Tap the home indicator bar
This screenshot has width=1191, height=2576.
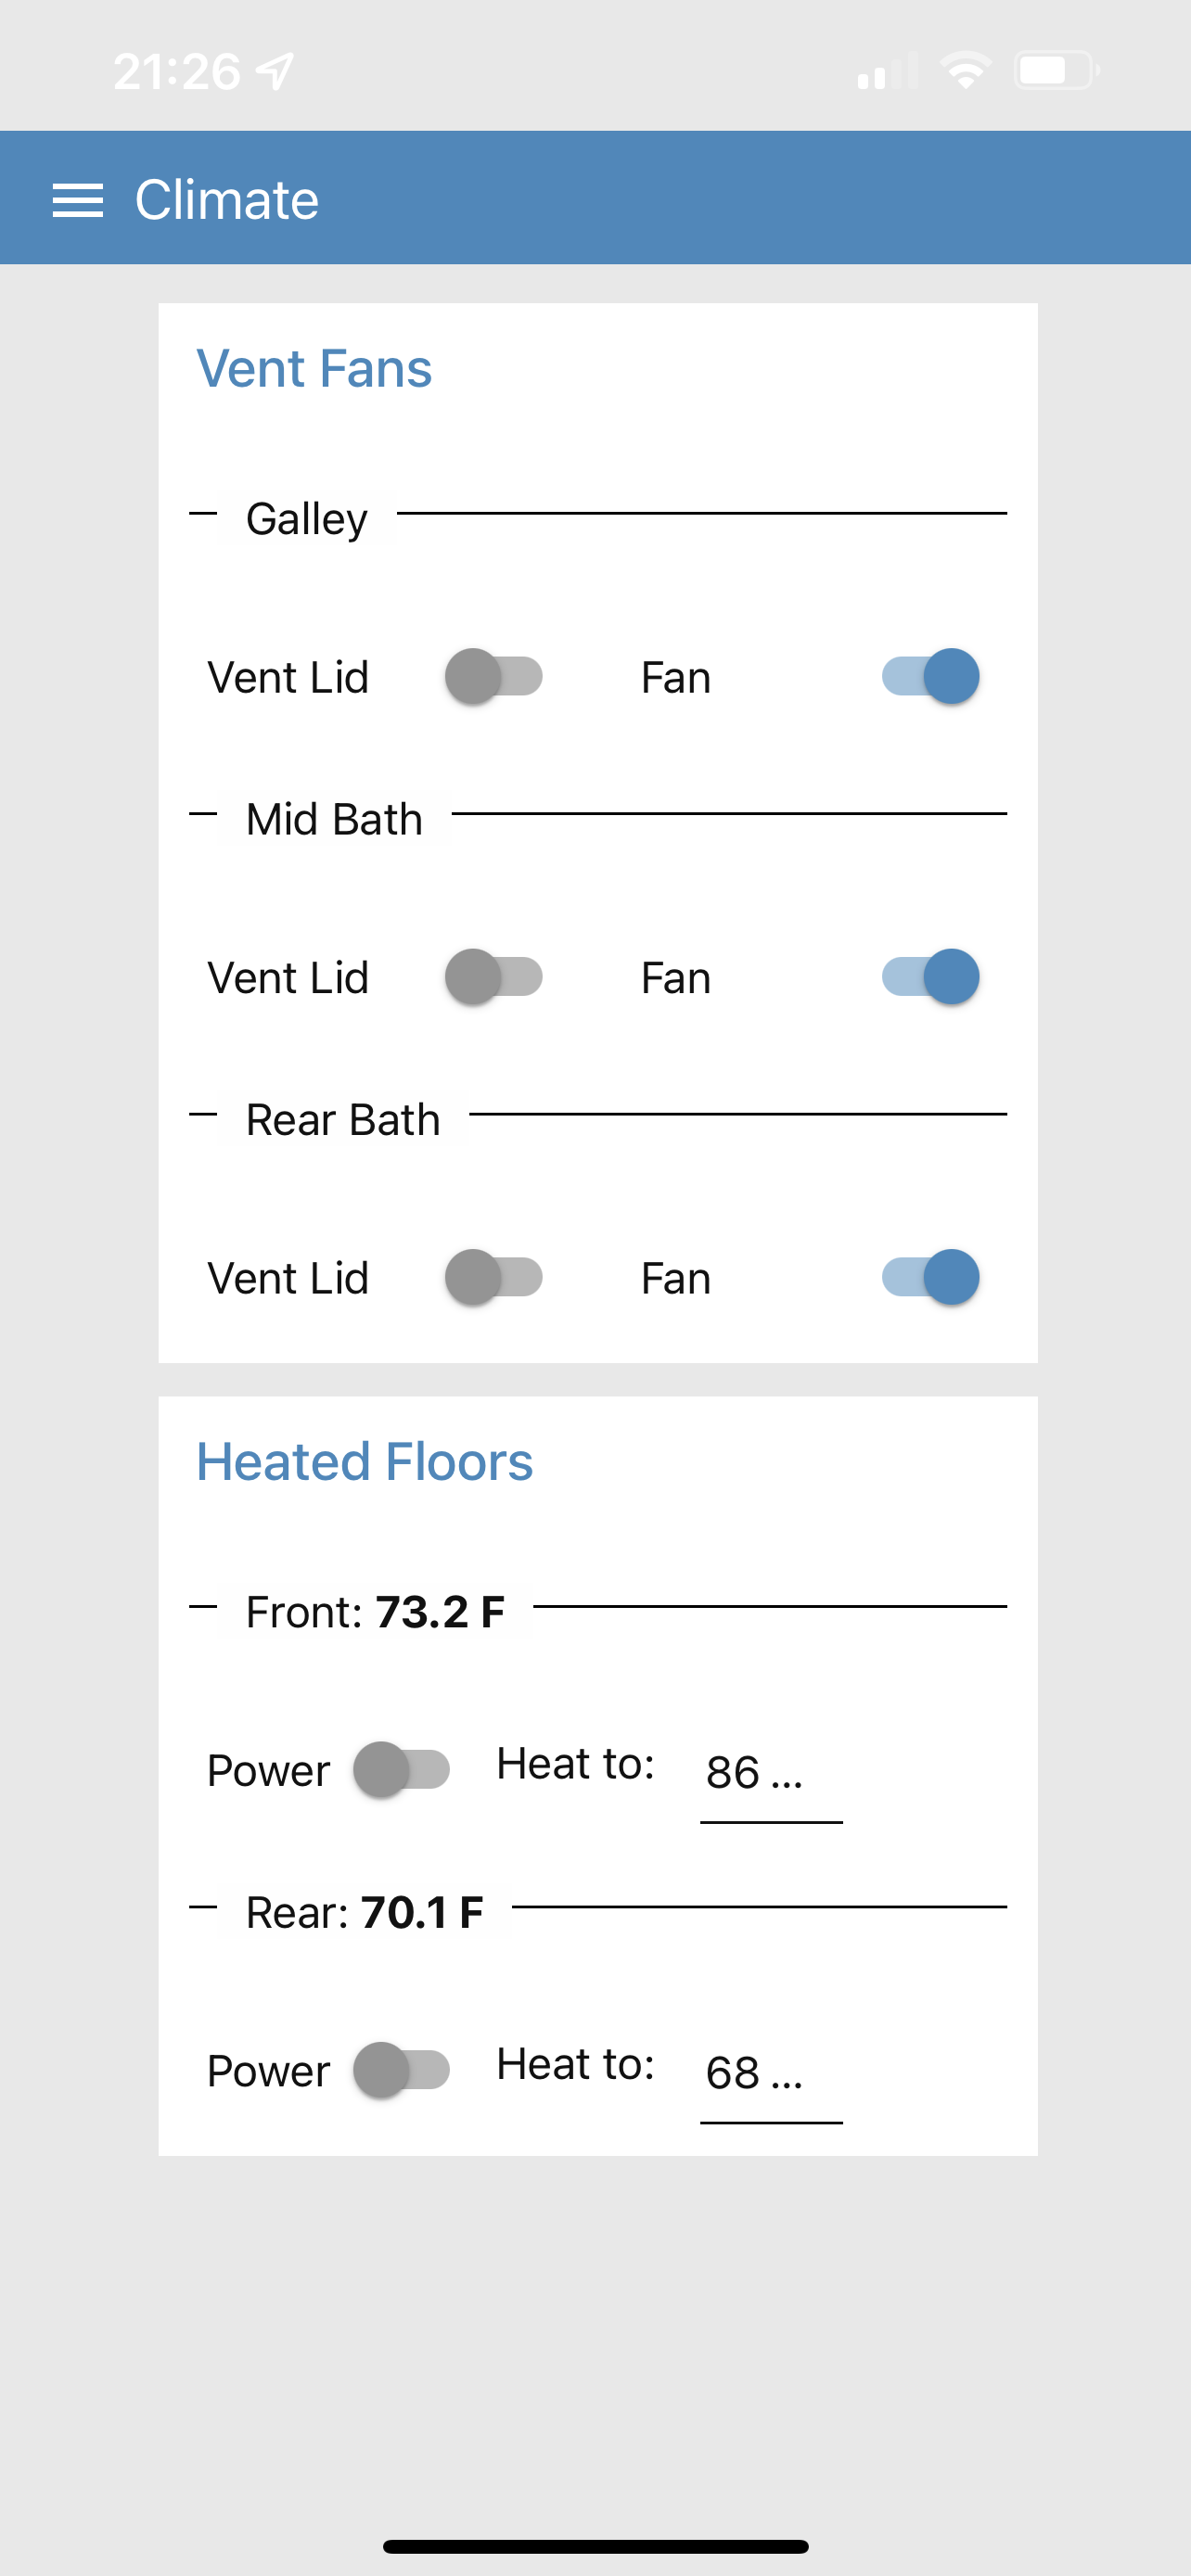point(596,2546)
